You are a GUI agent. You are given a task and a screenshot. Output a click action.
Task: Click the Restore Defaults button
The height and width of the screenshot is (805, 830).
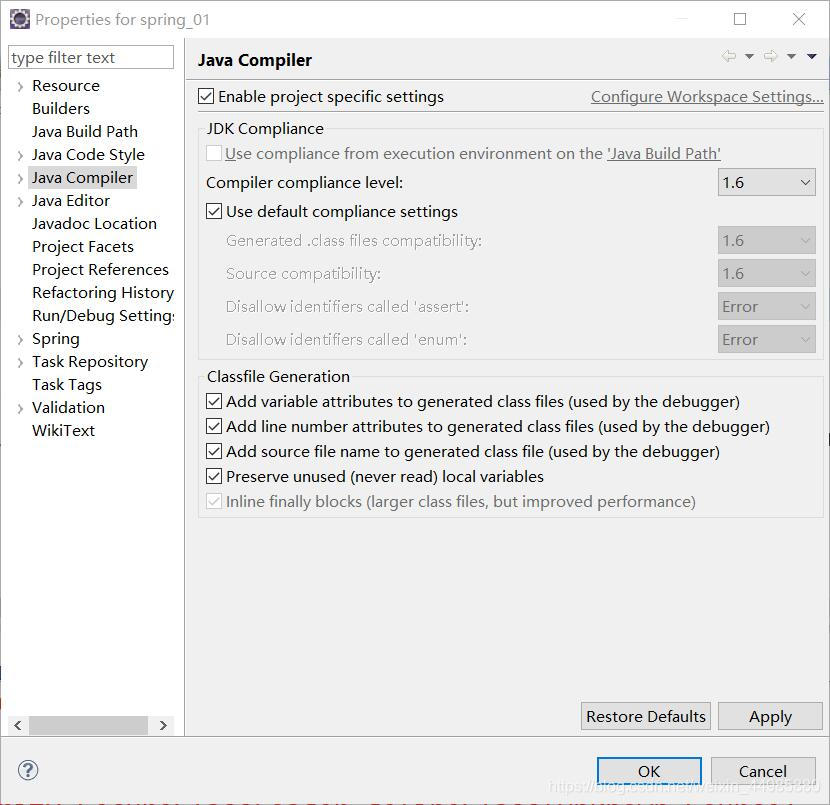click(x=646, y=716)
